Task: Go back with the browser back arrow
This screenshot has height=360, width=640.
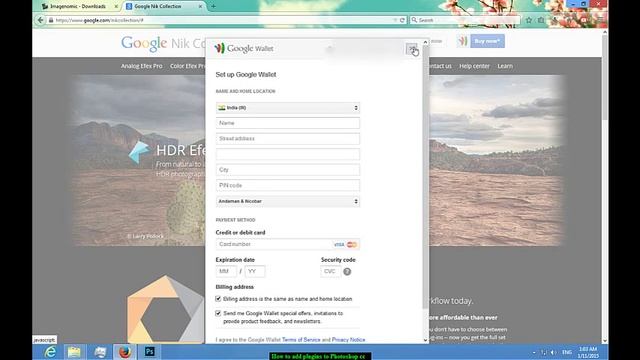Action: coord(40,20)
